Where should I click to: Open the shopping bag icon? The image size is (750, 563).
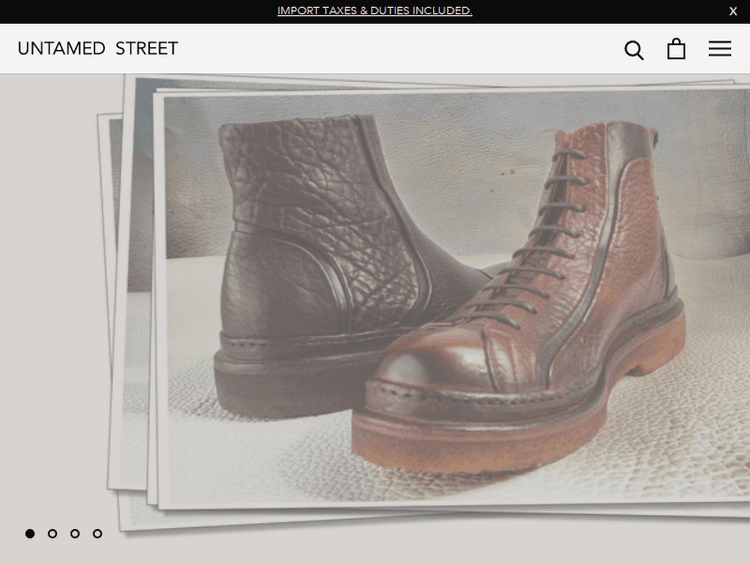pyautogui.click(x=676, y=49)
